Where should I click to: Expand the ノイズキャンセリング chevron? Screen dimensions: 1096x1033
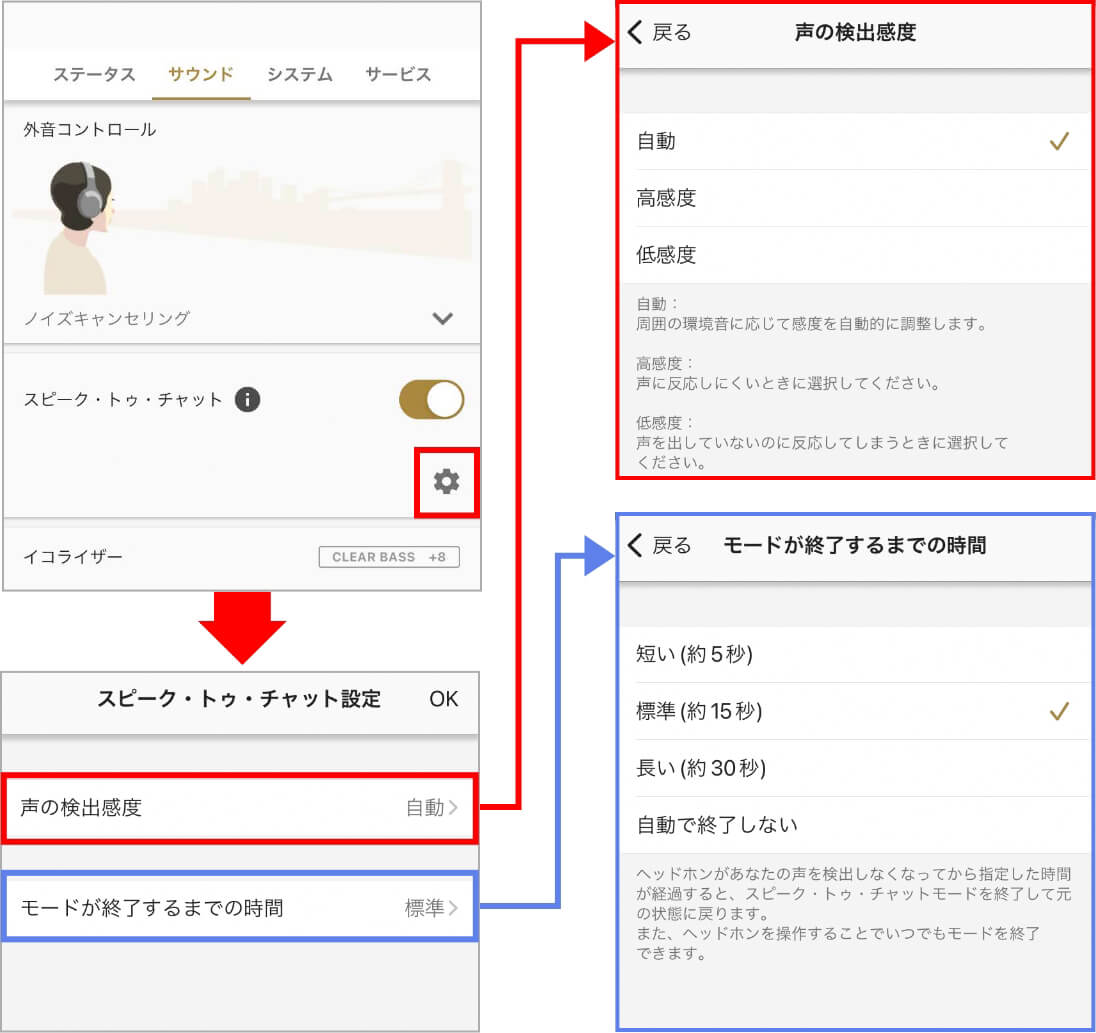coord(442,319)
